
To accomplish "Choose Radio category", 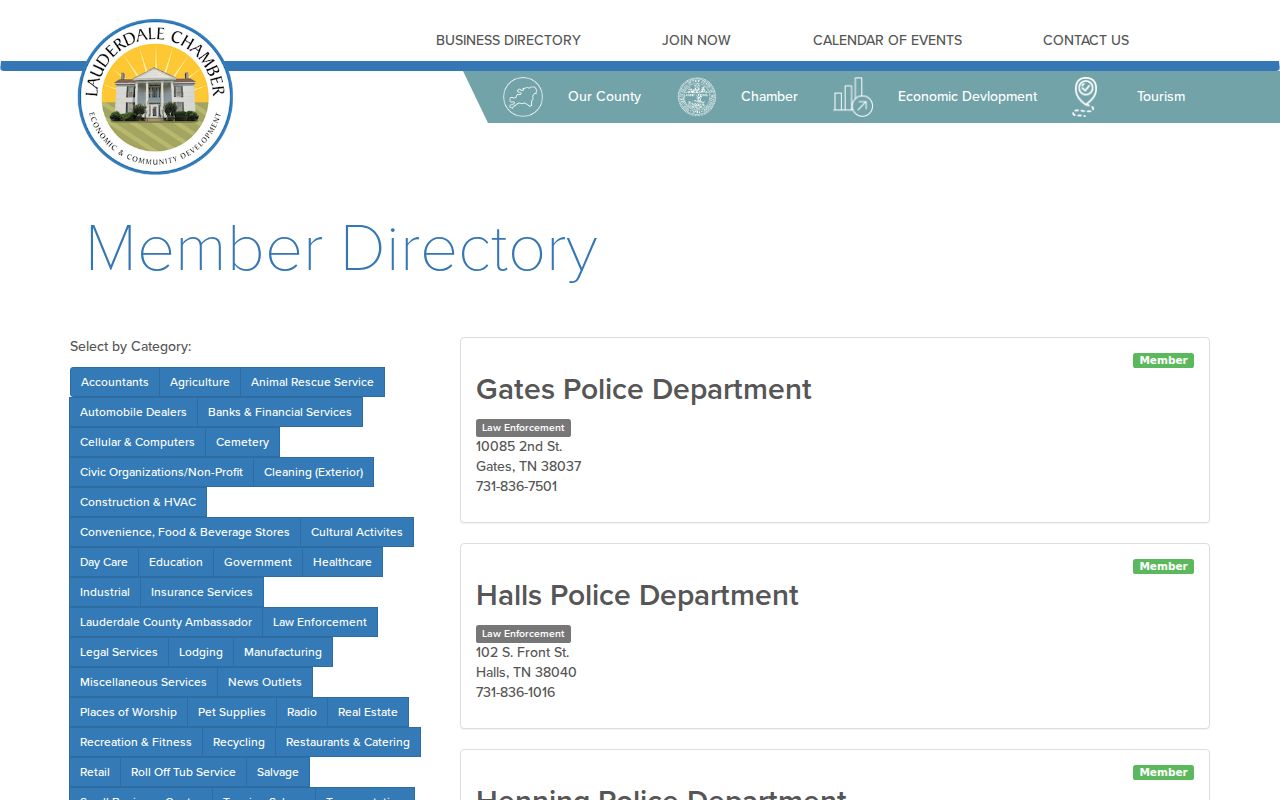I will click(302, 712).
